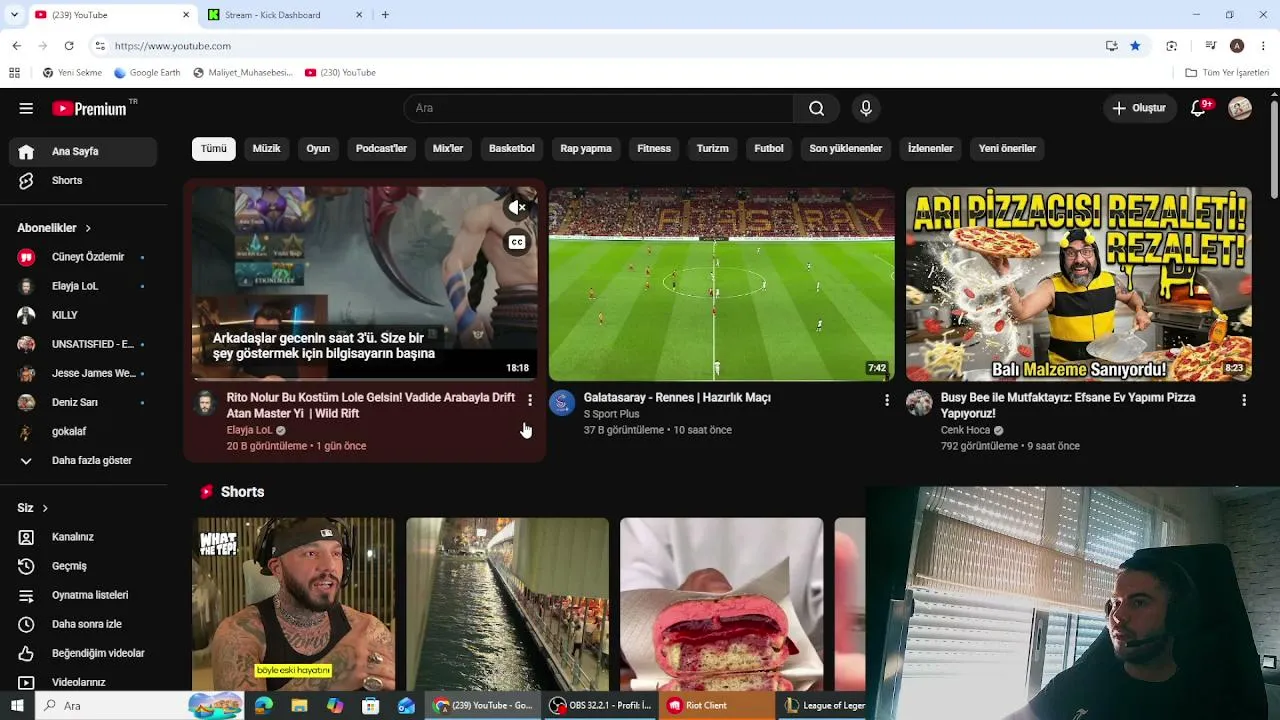The height and width of the screenshot is (720, 1280).
Task: Open YouTube account avatar menu
Action: pos(1240,108)
